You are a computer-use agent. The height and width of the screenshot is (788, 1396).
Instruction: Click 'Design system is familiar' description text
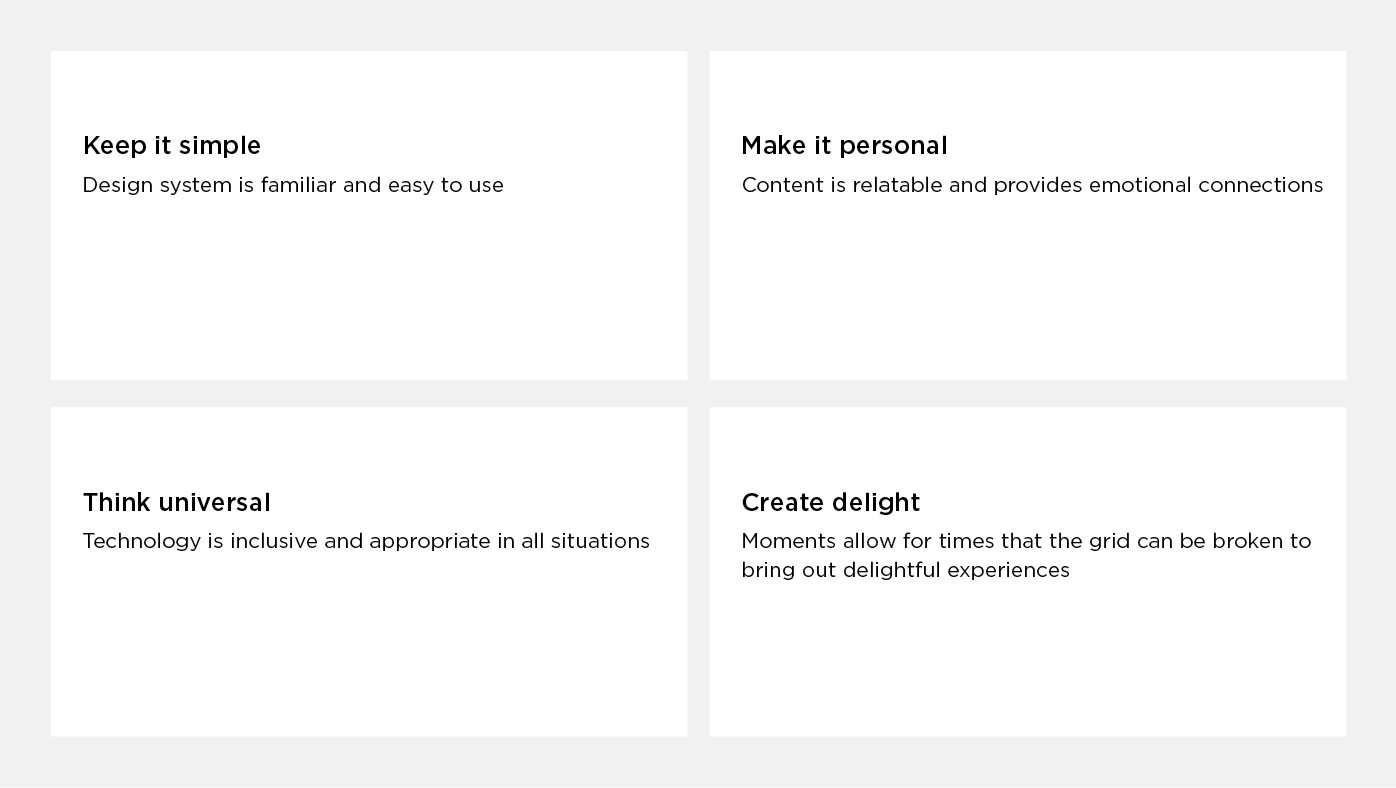293,185
